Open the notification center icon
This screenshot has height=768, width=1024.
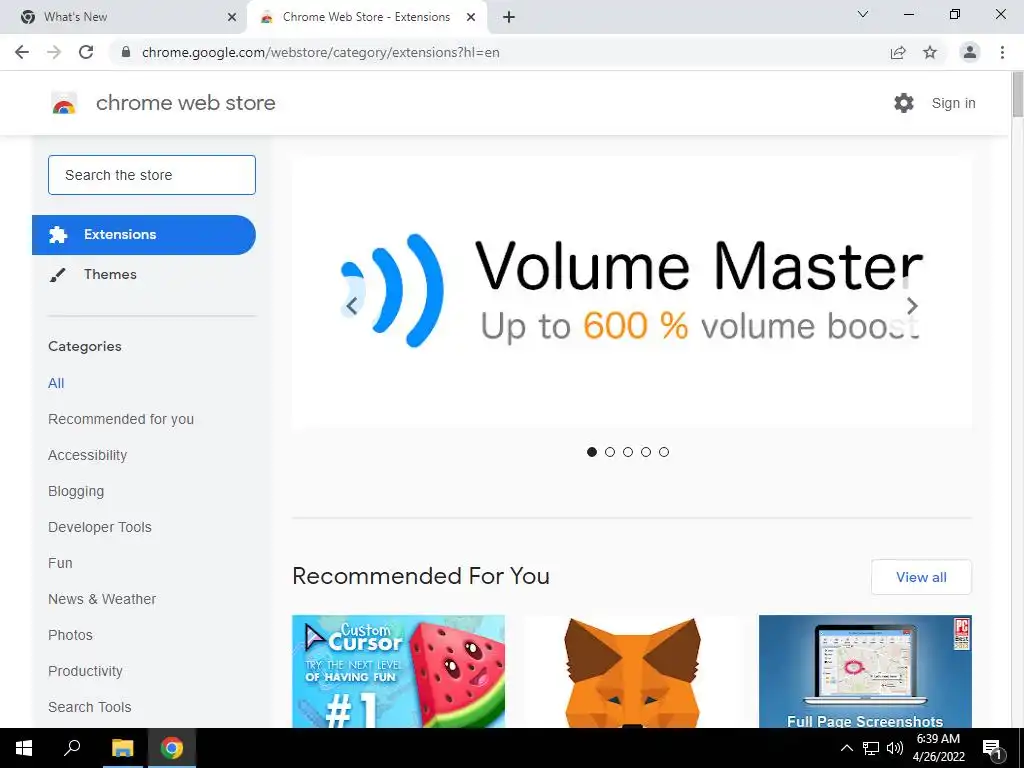pyautogui.click(x=992, y=748)
